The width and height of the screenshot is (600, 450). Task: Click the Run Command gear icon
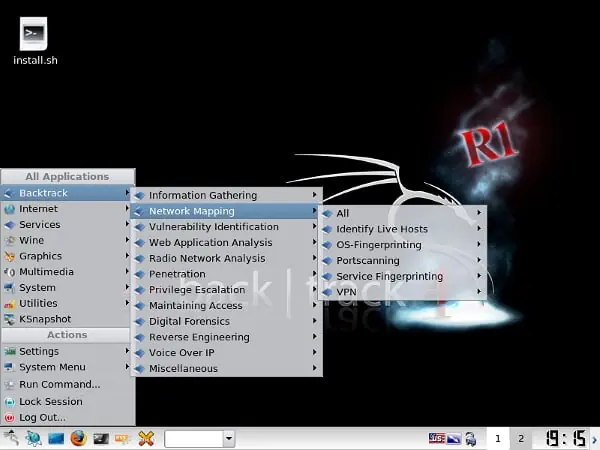pos(10,385)
